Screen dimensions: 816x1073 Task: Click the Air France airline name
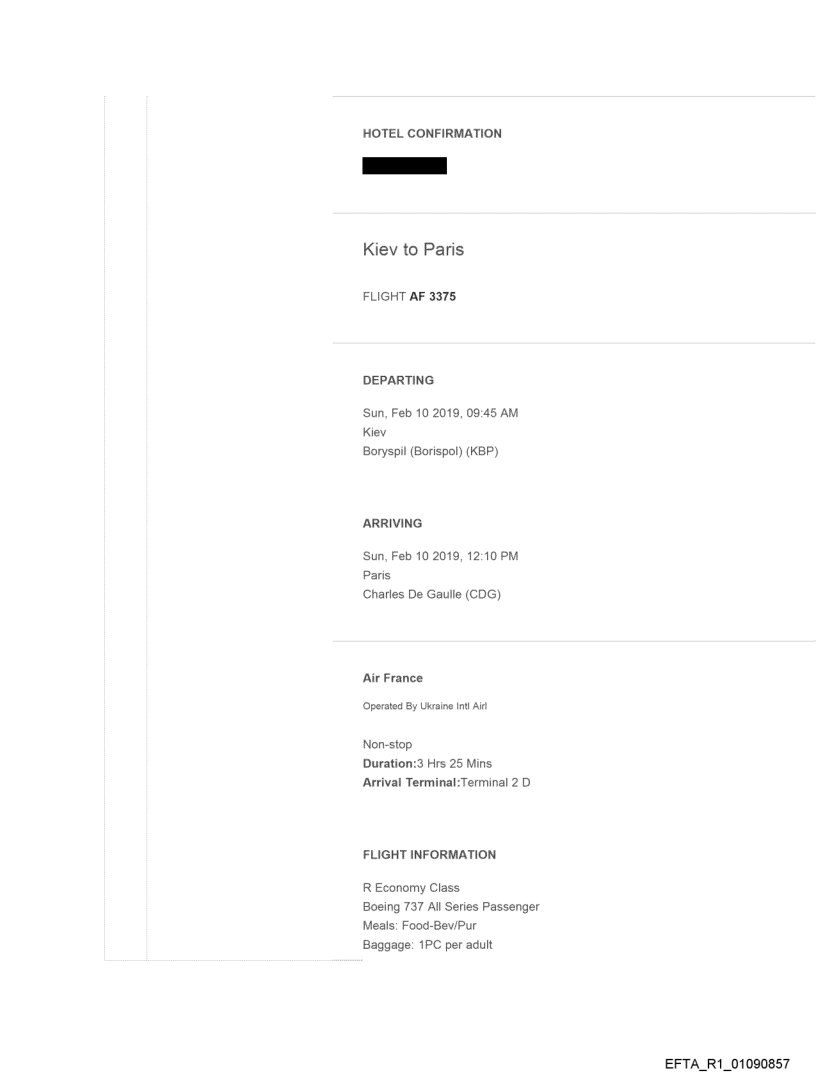[392, 678]
